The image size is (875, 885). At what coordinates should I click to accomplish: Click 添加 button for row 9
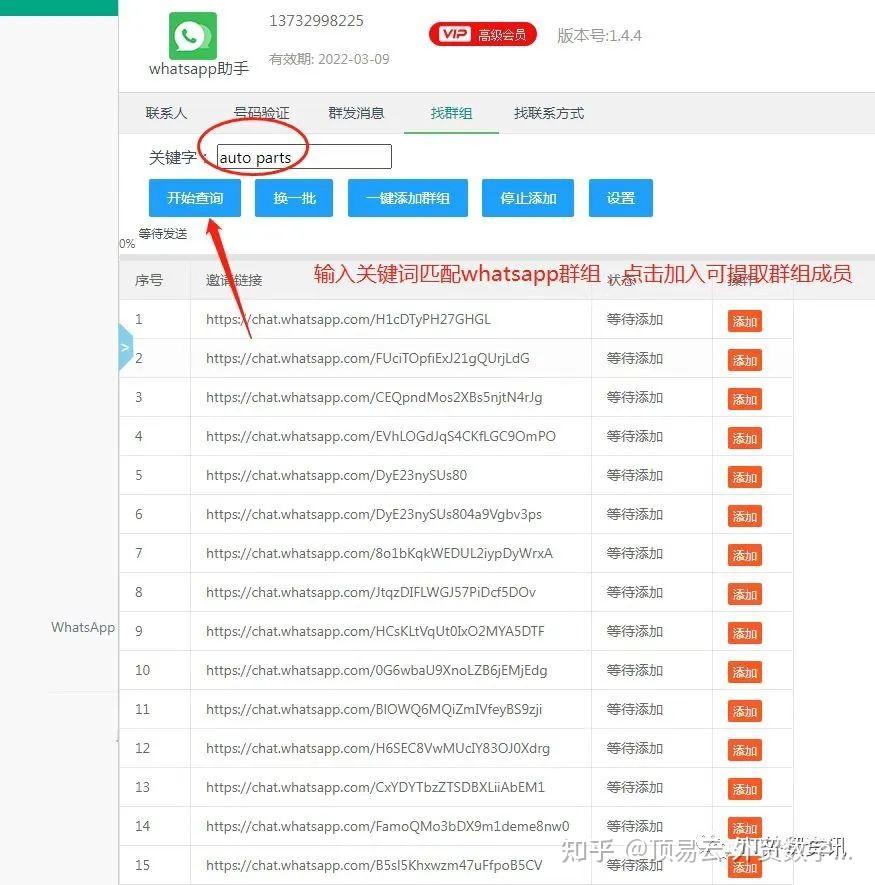(x=745, y=633)
